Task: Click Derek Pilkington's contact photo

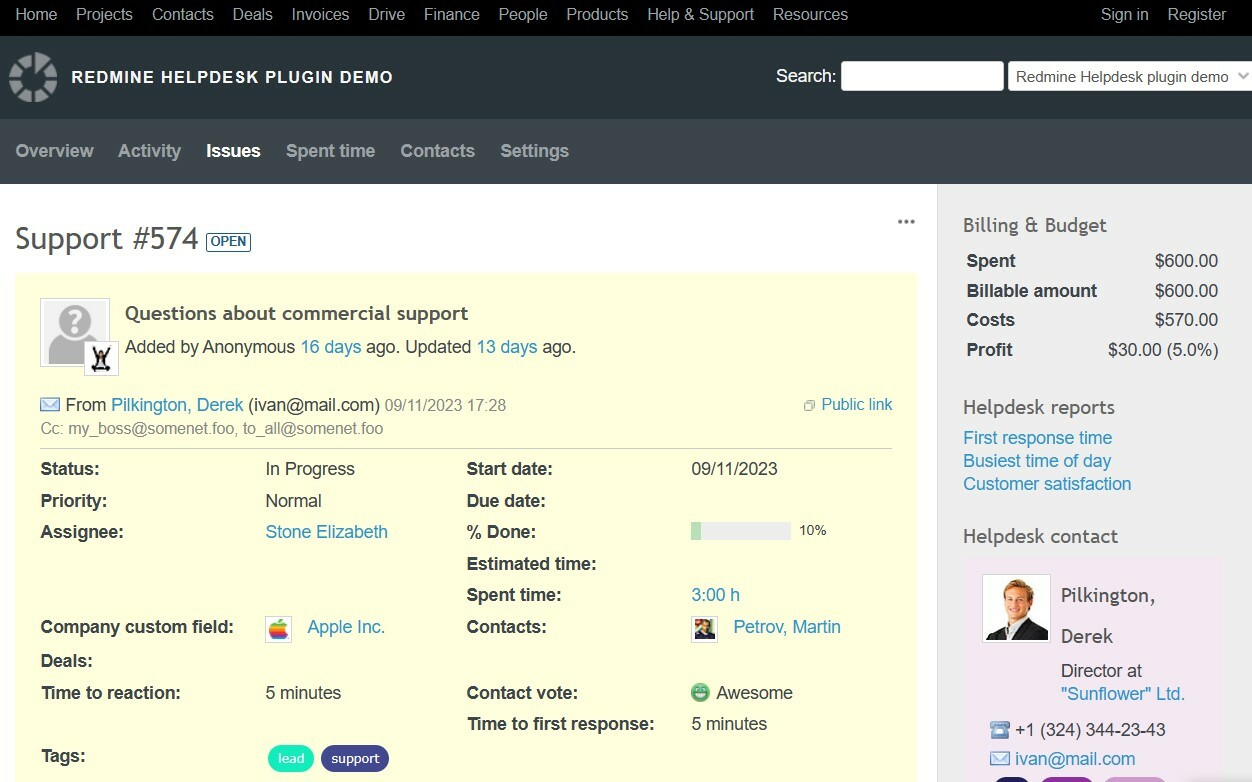Action: pyautogui.click(x=1015, y=607)
